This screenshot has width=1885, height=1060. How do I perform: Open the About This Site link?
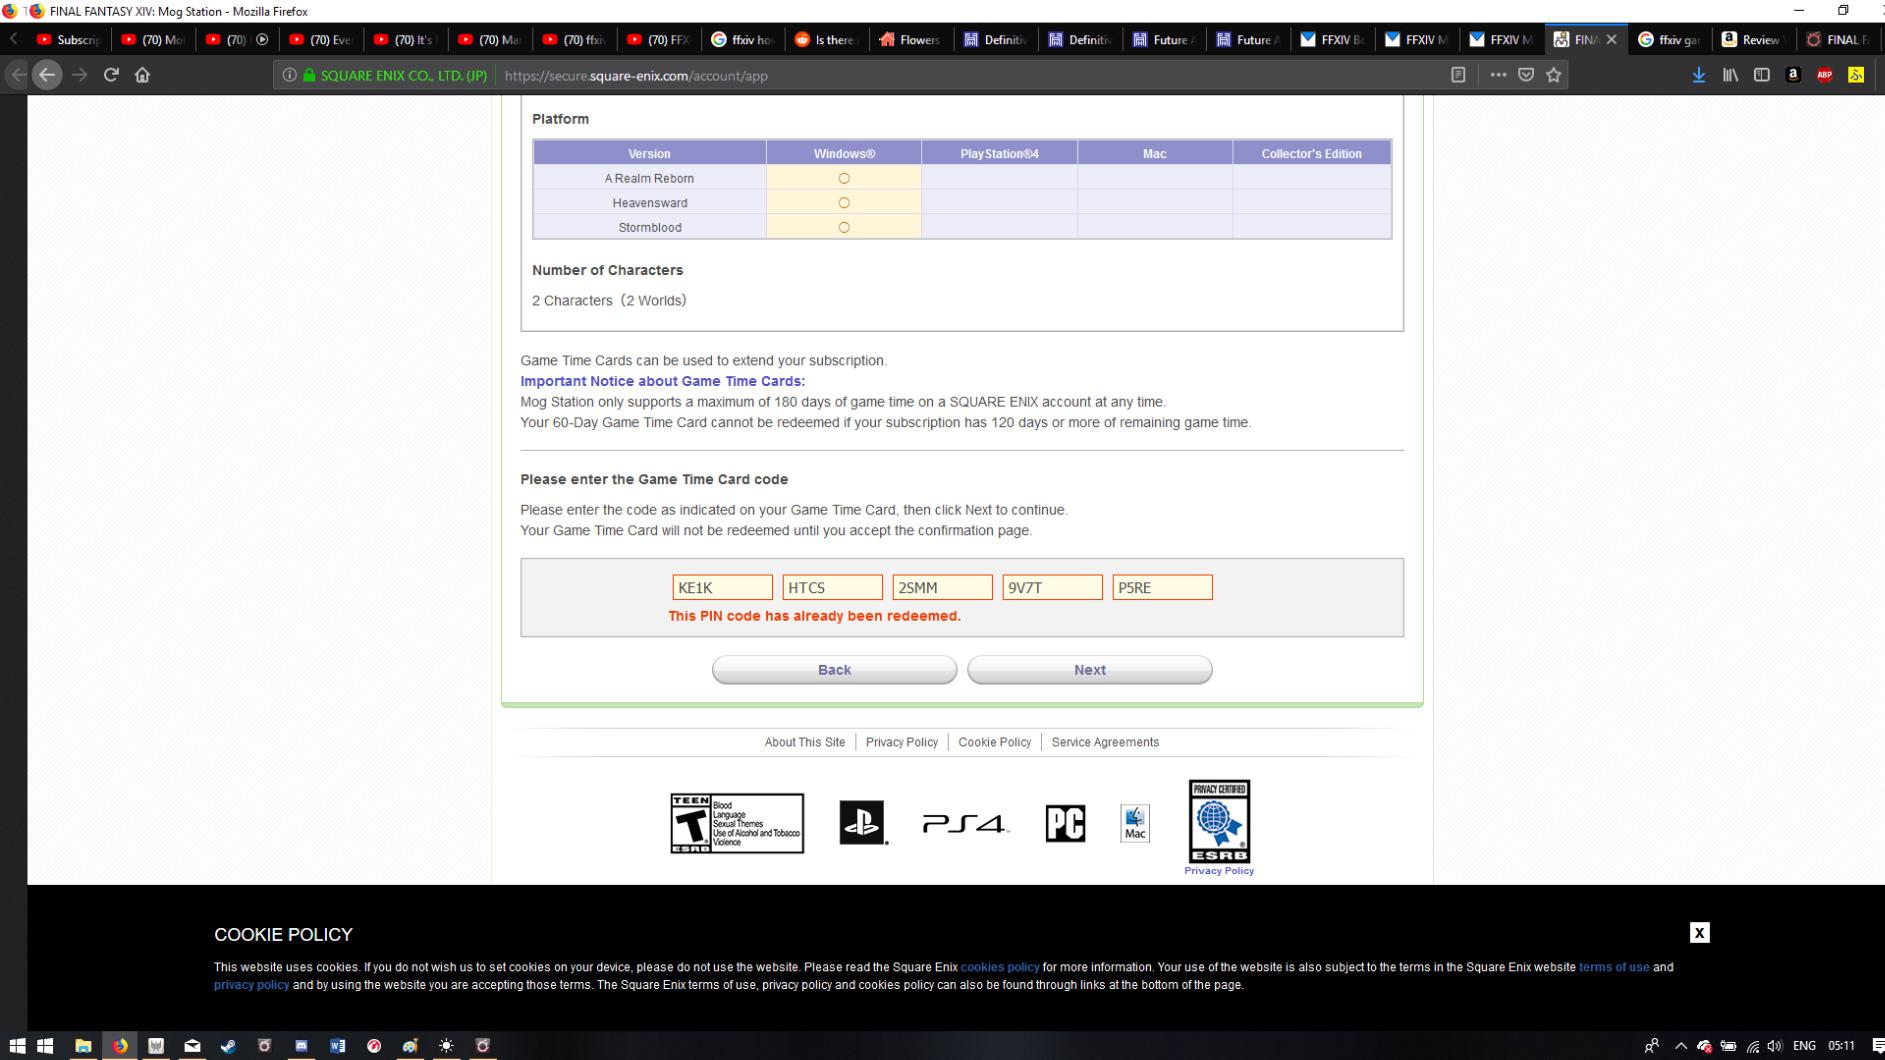click(805, 742)
